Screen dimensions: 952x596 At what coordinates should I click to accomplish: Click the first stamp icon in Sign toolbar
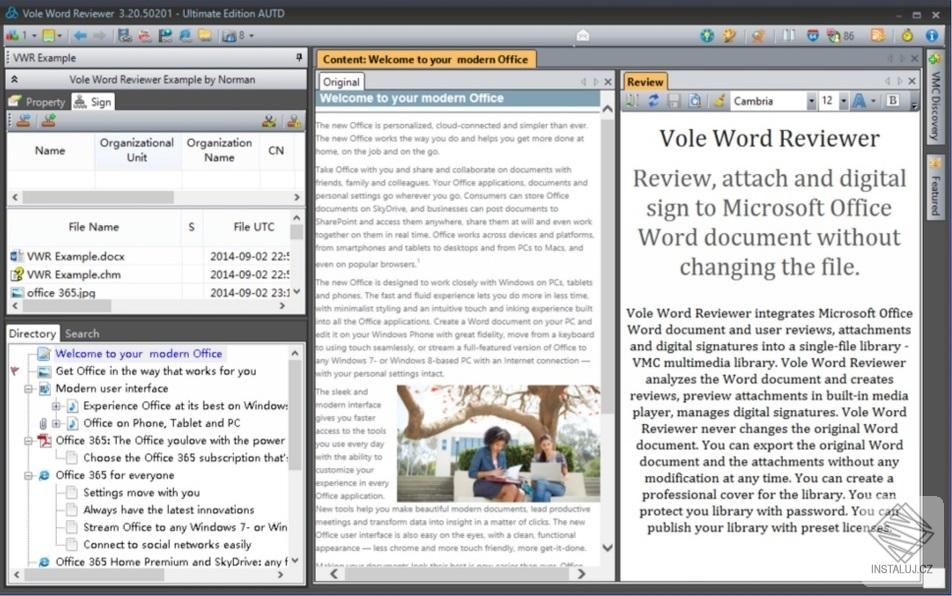coord(24,121)
